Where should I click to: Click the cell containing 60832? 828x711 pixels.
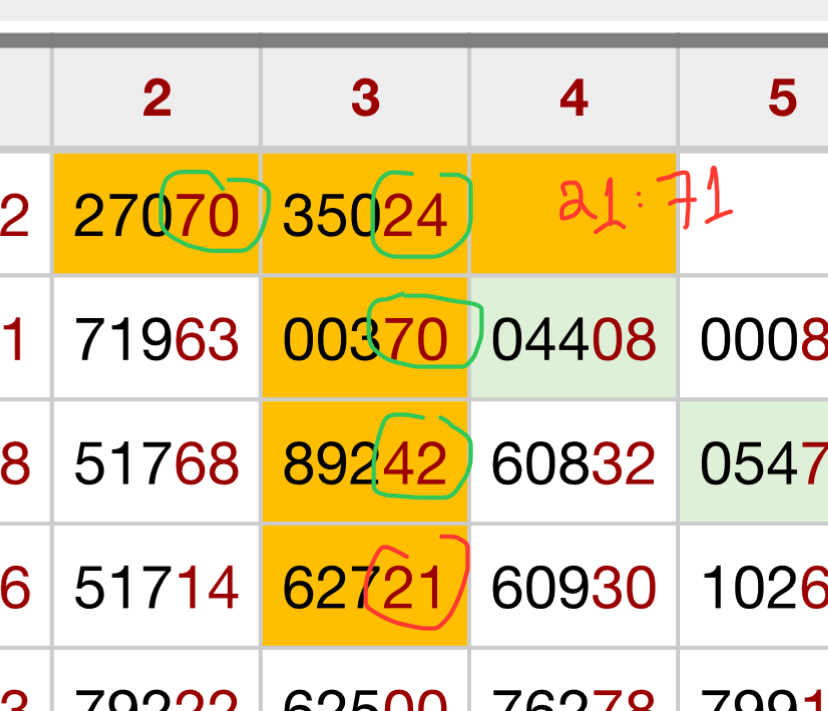tap(573, 464)
